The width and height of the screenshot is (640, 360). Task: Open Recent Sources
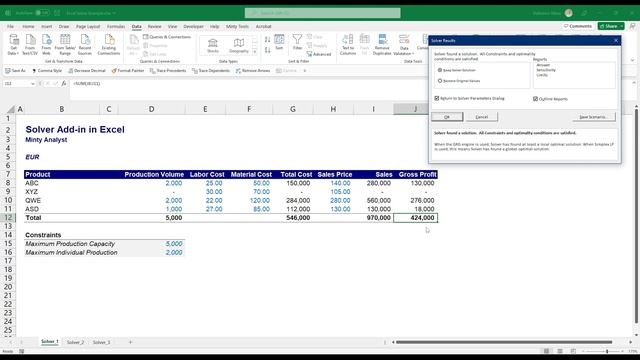click(84, 44)
